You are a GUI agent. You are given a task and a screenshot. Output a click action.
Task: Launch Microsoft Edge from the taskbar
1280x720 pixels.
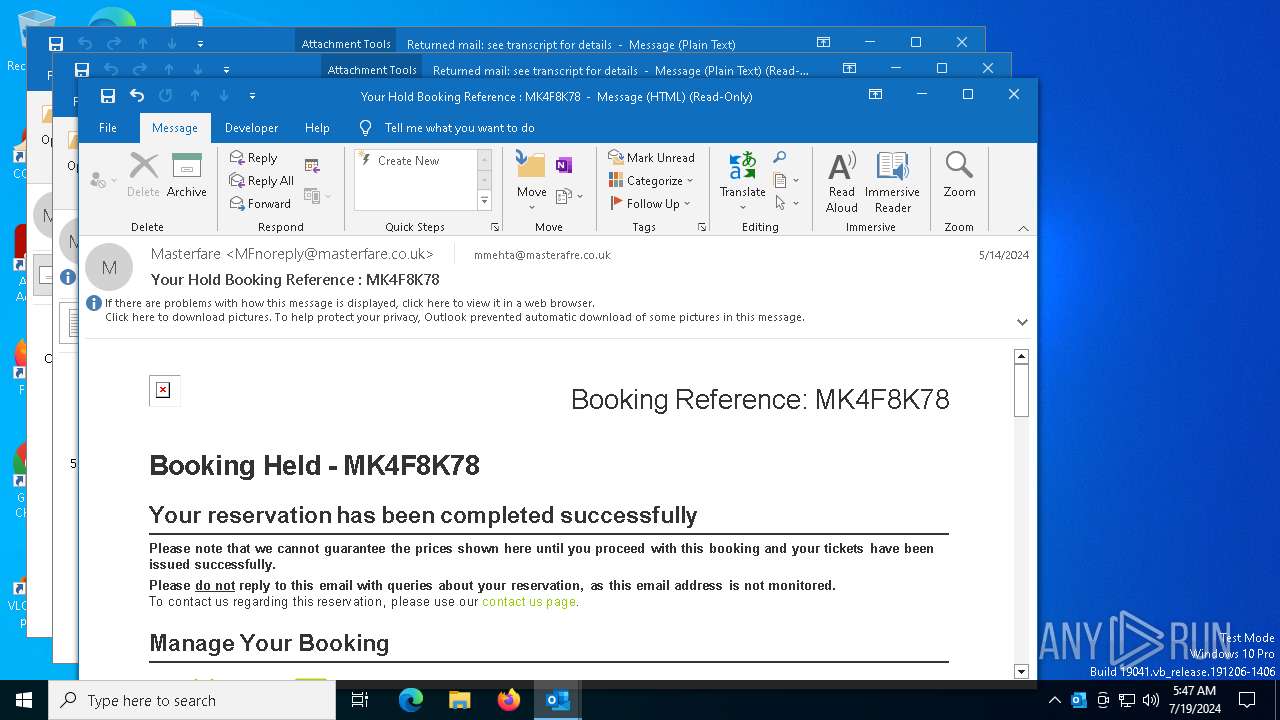pos(411,700)
